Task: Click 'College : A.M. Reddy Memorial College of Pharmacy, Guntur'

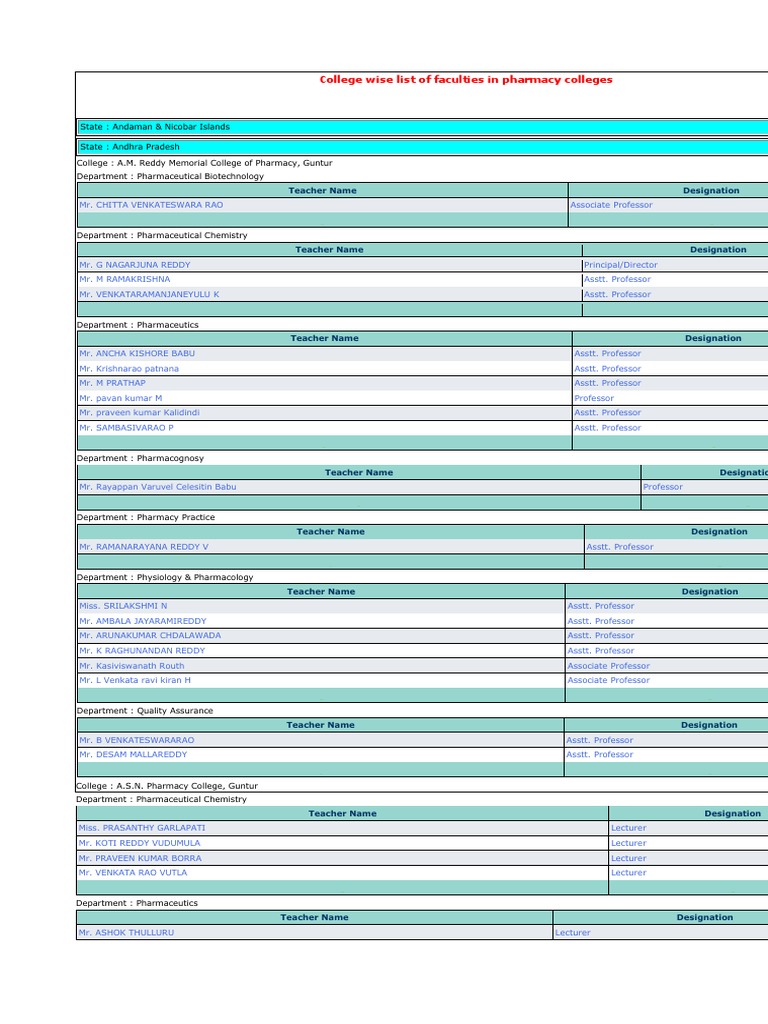Action: [x=204, y=163]
